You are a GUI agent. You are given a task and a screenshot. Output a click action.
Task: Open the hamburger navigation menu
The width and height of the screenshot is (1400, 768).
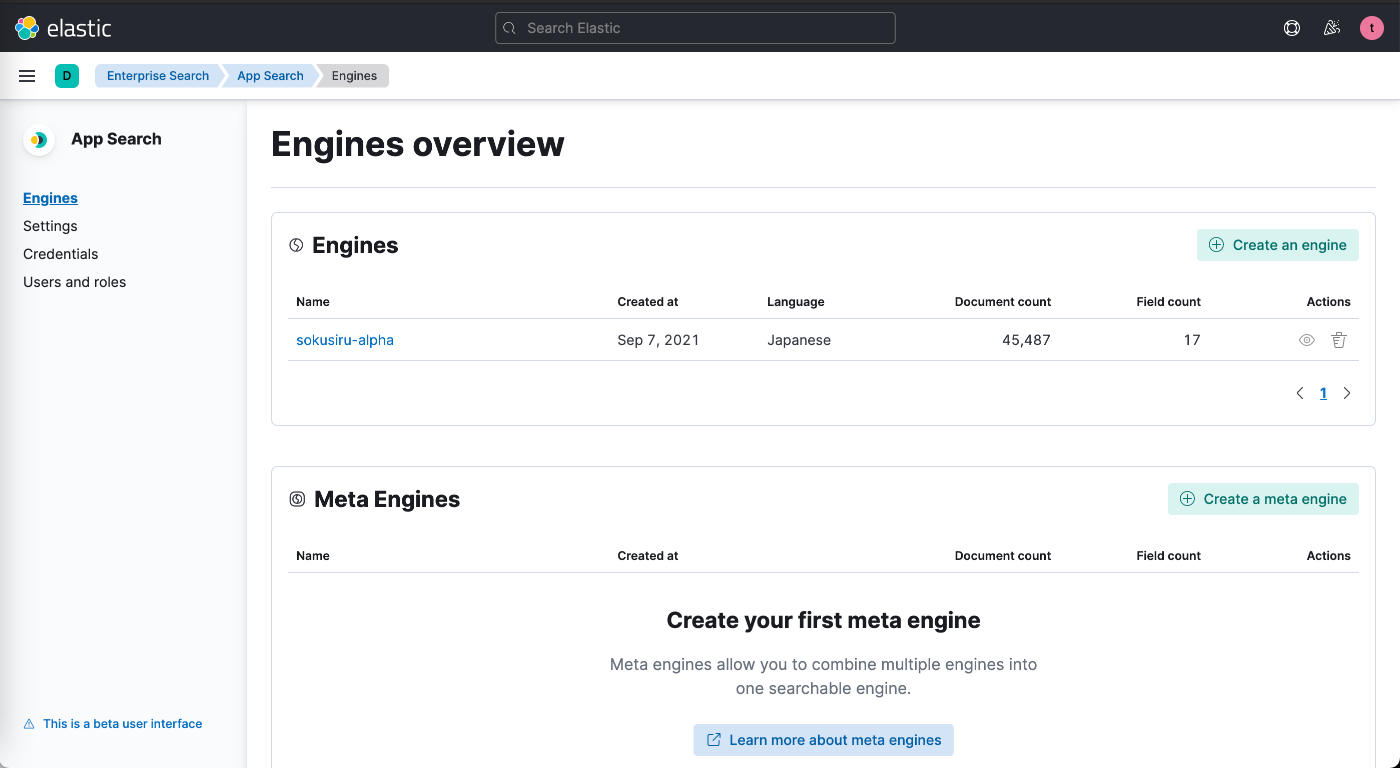coord(27,76)
